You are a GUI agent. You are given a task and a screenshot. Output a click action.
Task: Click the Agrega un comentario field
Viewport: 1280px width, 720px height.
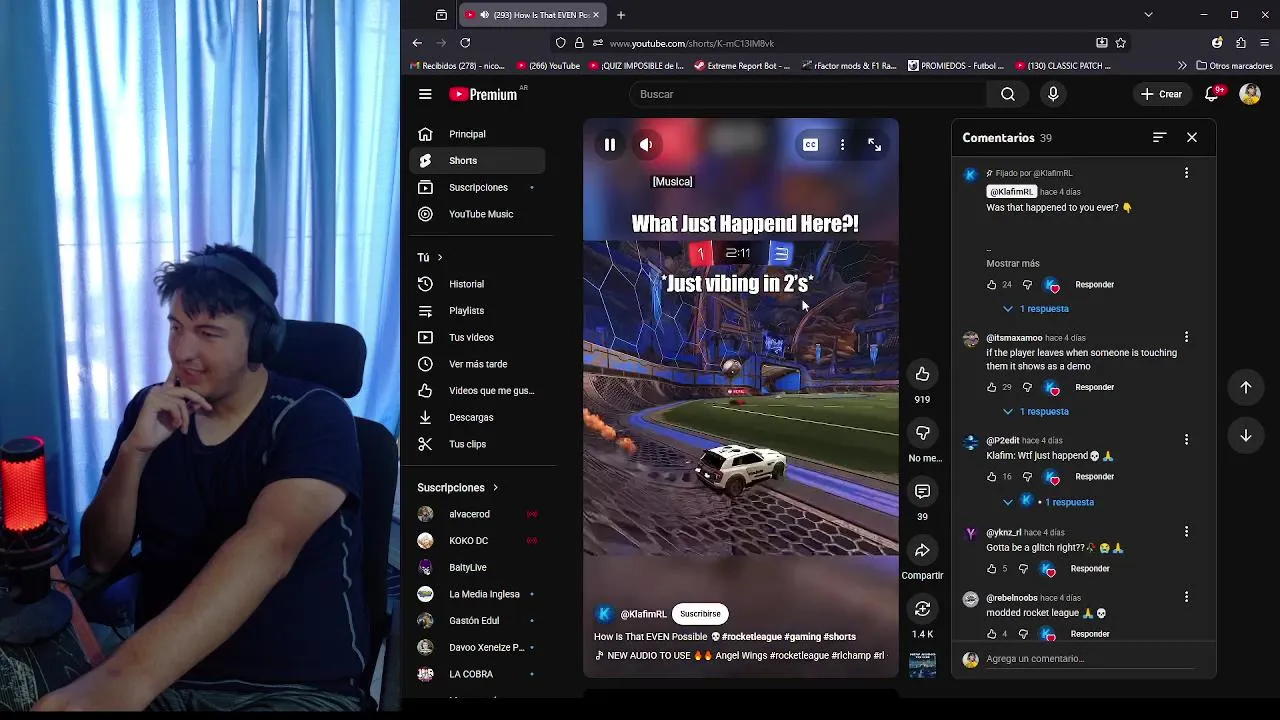tap(1089, 659)
